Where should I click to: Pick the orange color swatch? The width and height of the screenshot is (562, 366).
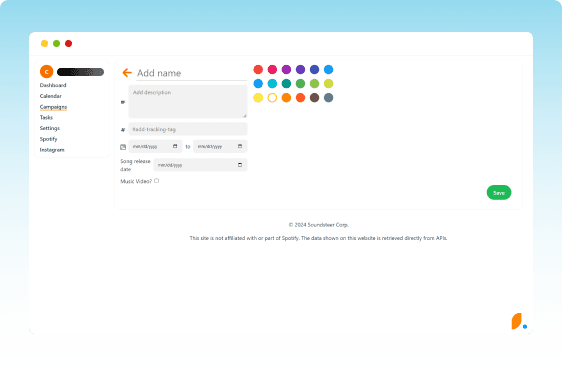point(286,98)
